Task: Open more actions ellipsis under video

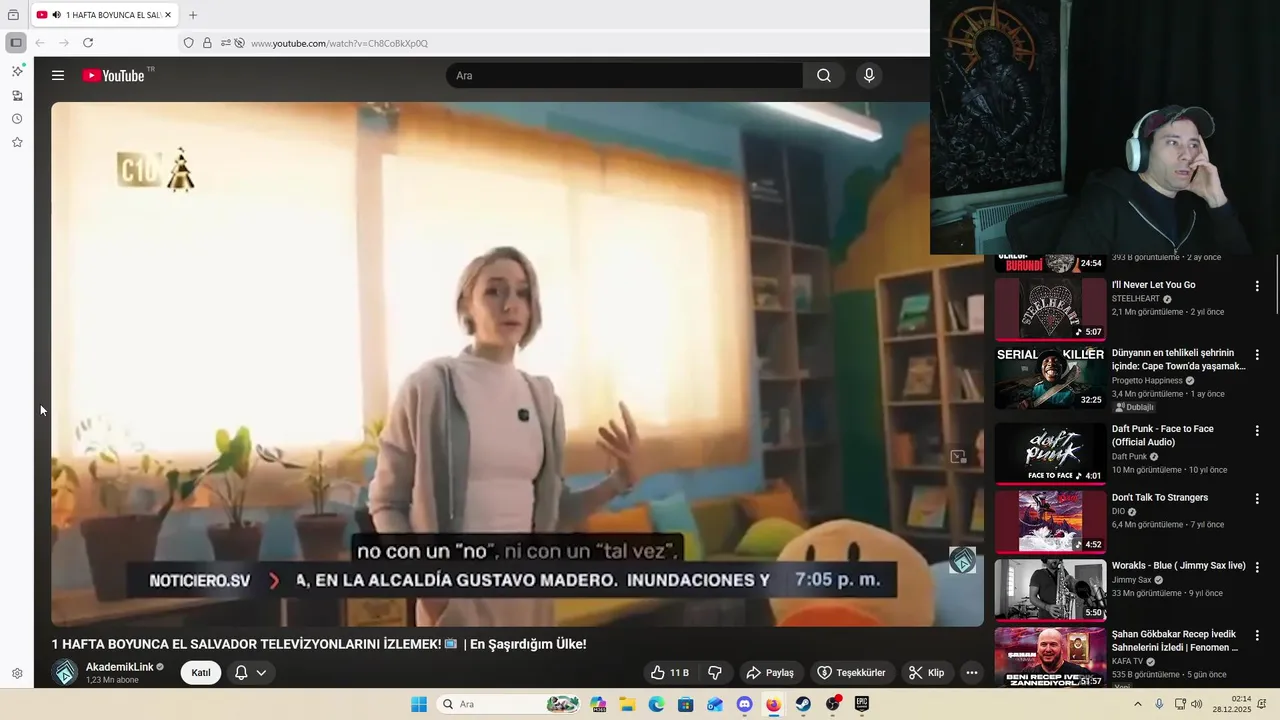Action: coord(971,673)
